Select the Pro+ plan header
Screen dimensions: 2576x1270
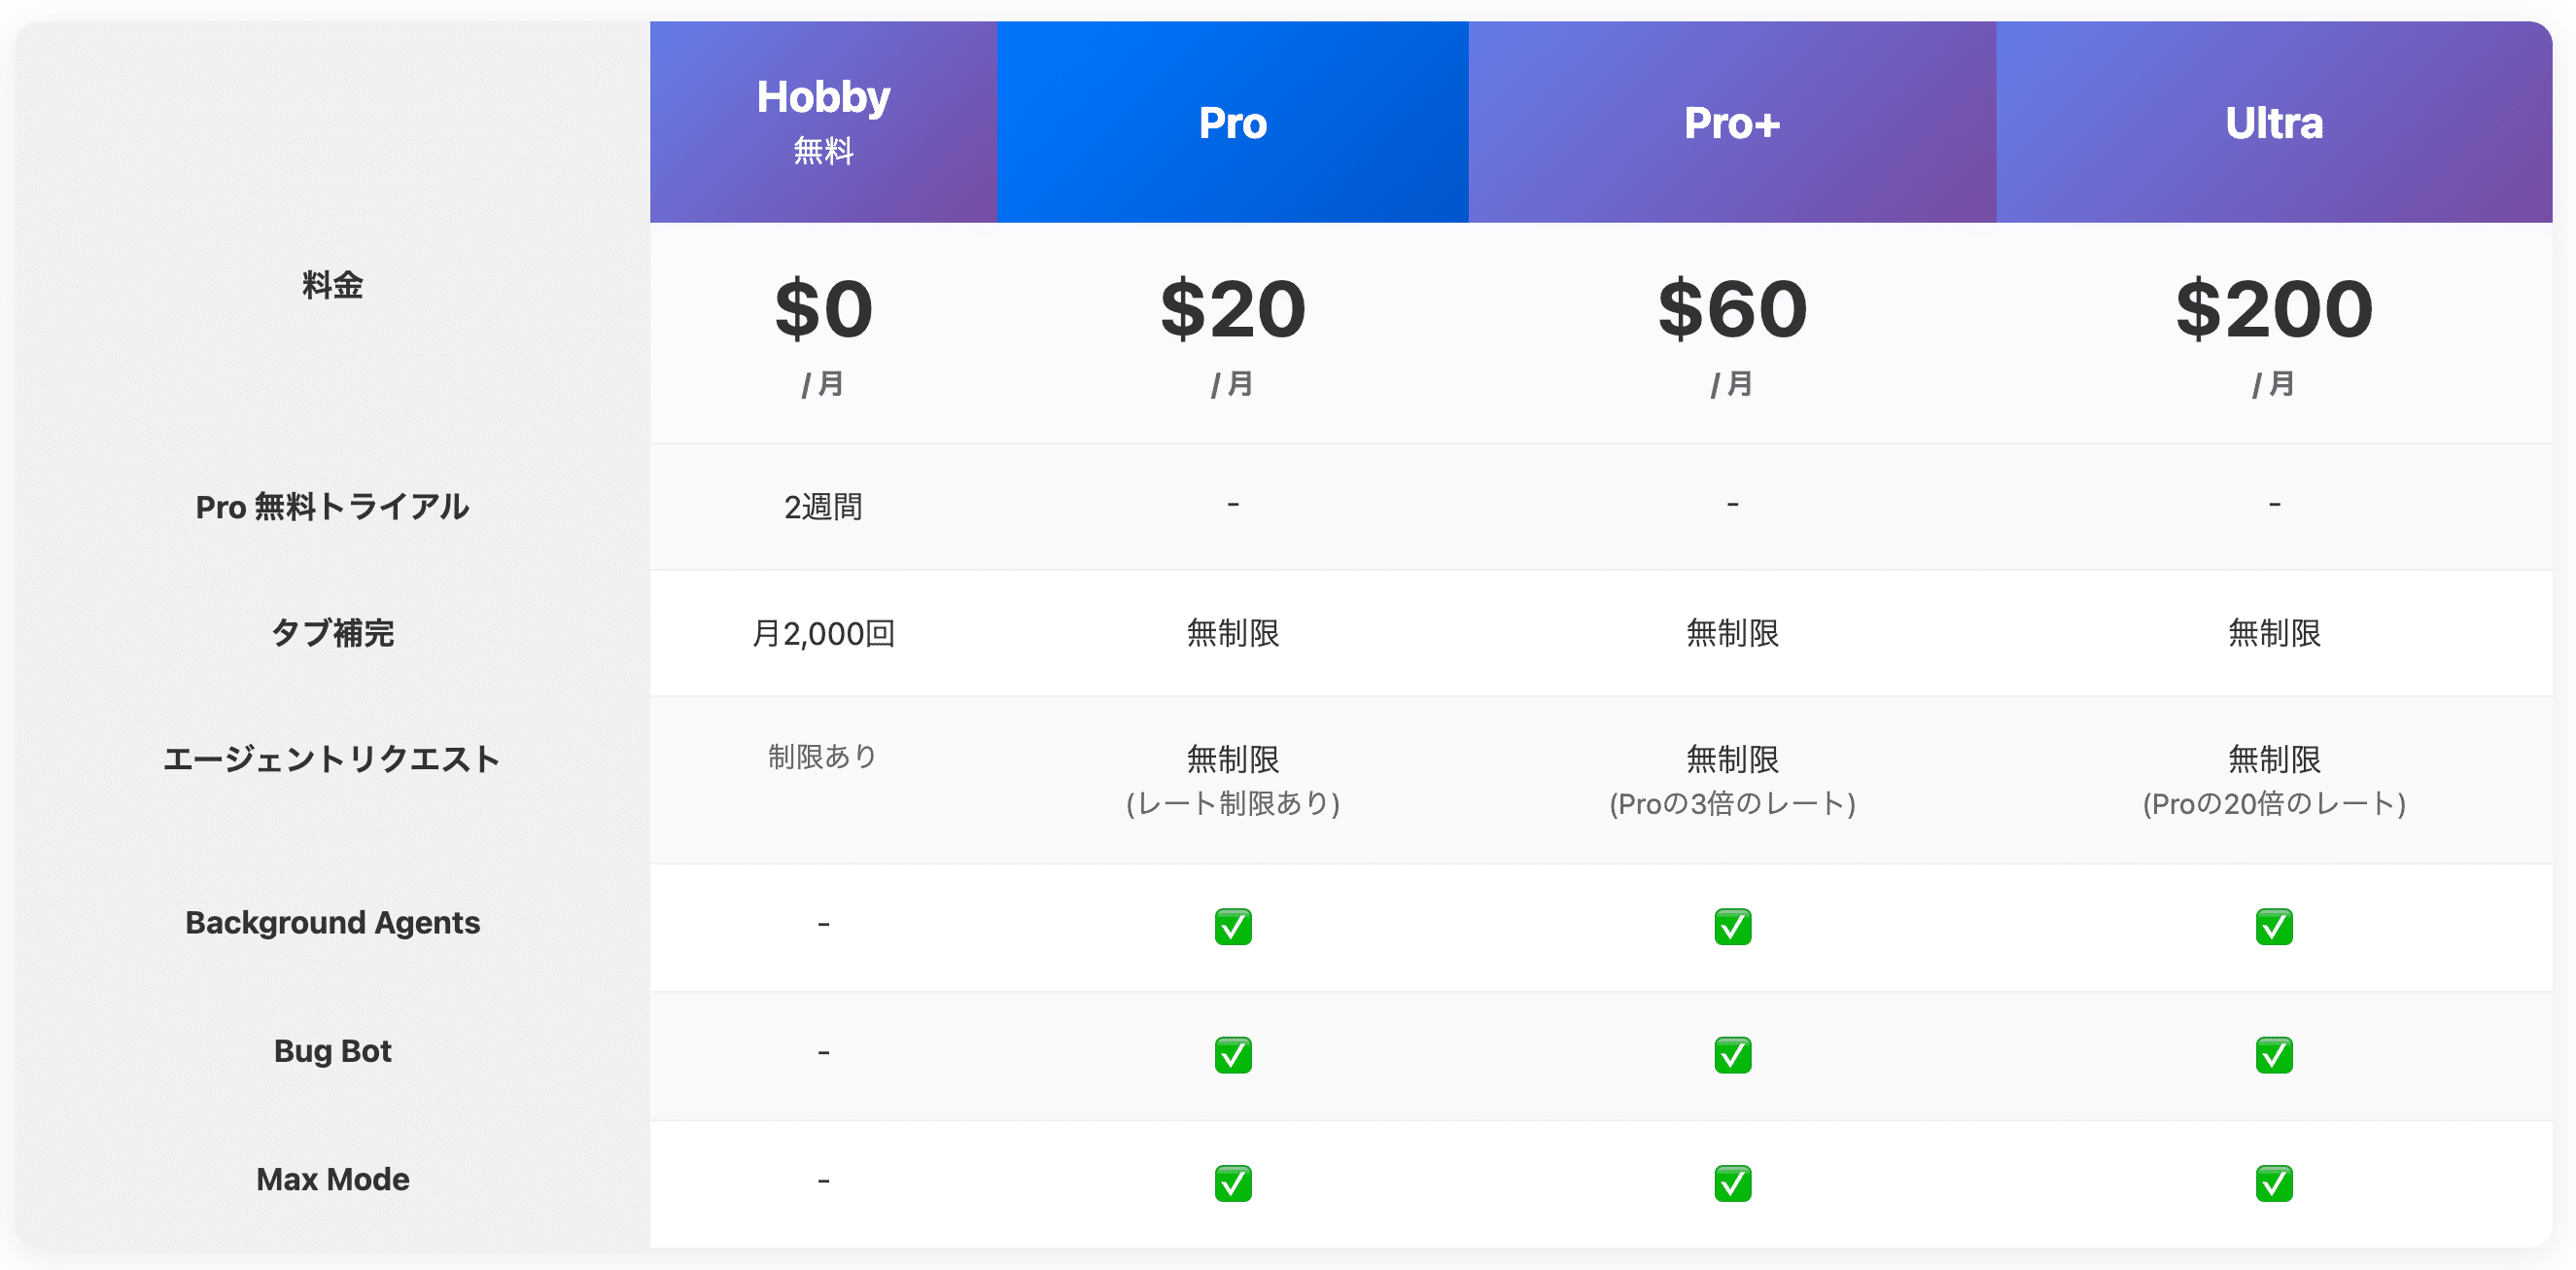point(1732,122)
